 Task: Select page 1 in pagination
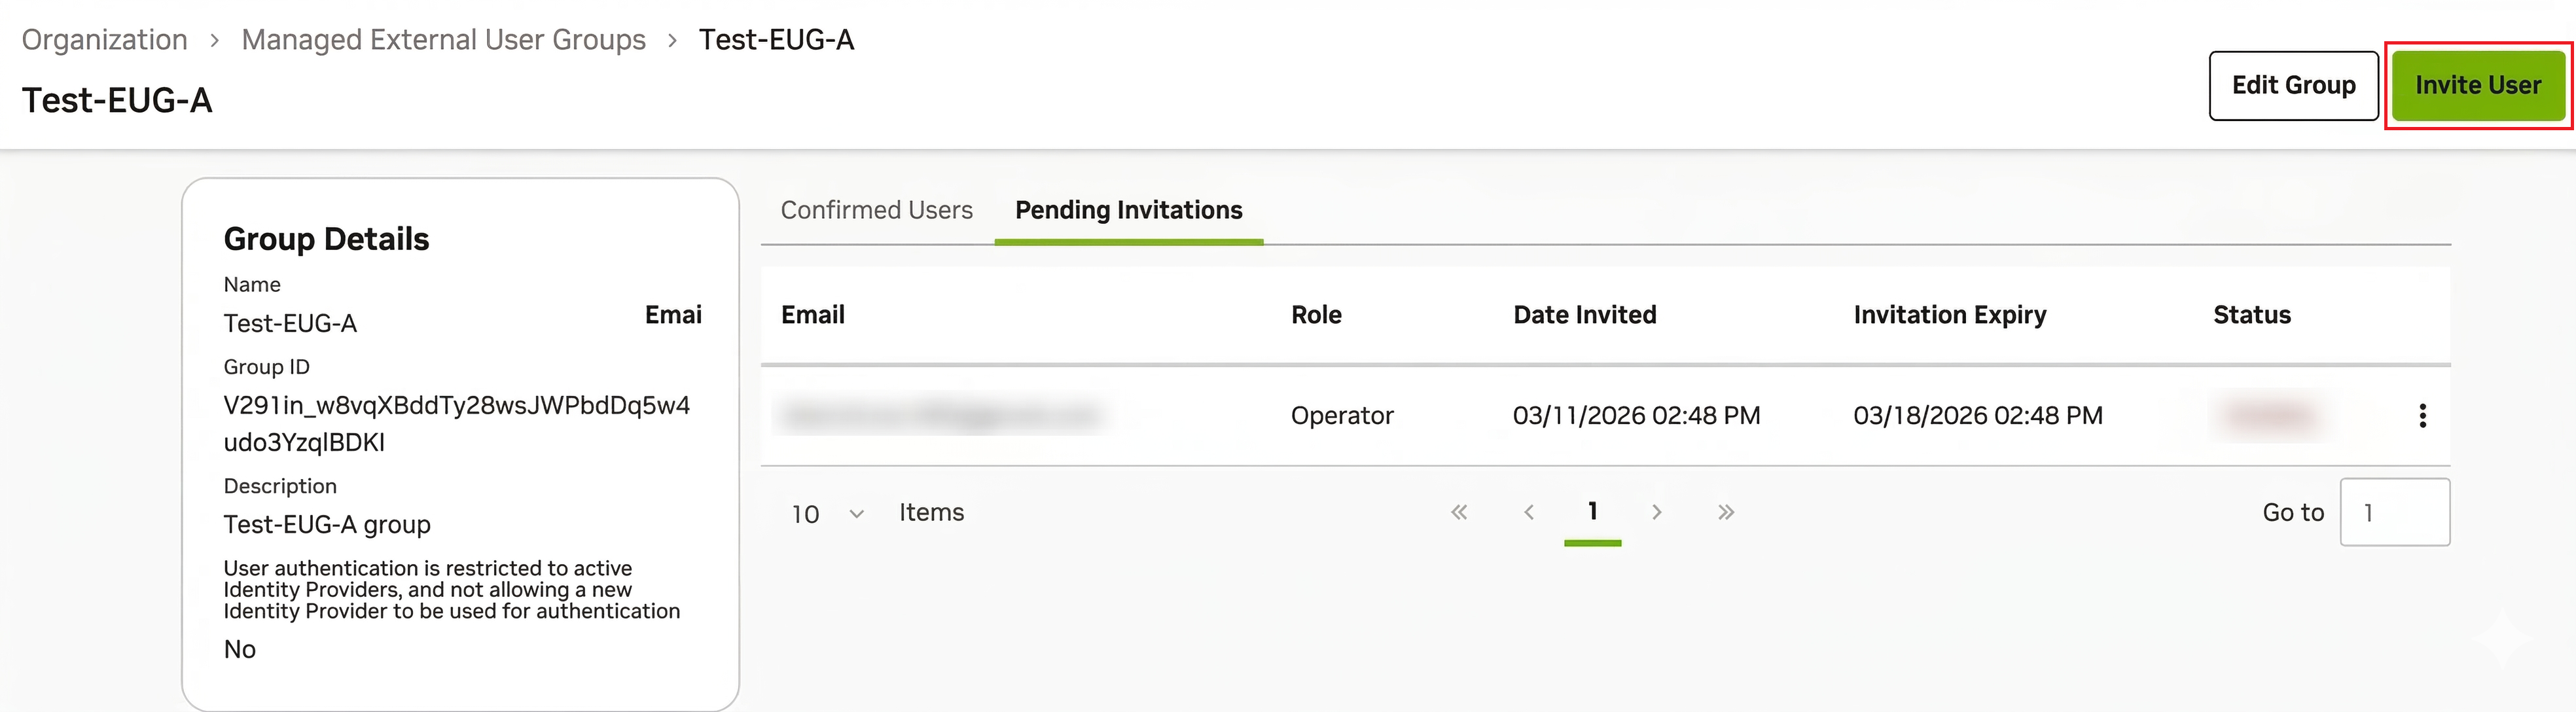point(1593,510)
